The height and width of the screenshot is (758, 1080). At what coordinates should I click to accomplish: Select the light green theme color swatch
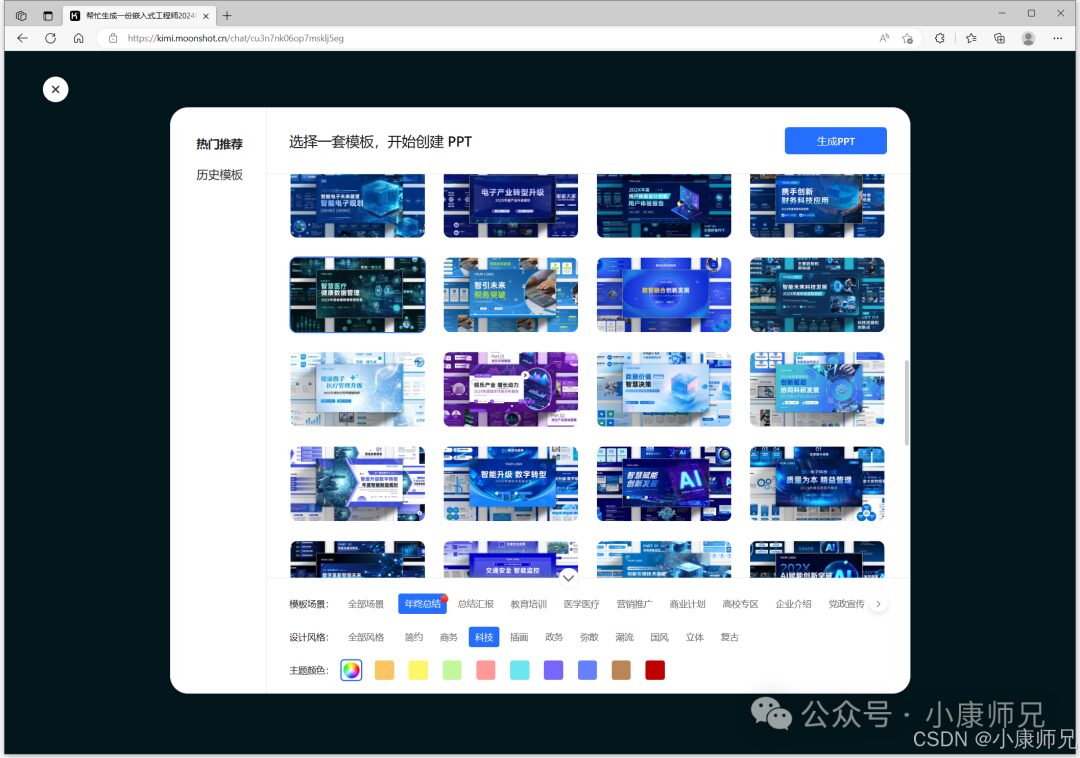[x=452, y=670]
